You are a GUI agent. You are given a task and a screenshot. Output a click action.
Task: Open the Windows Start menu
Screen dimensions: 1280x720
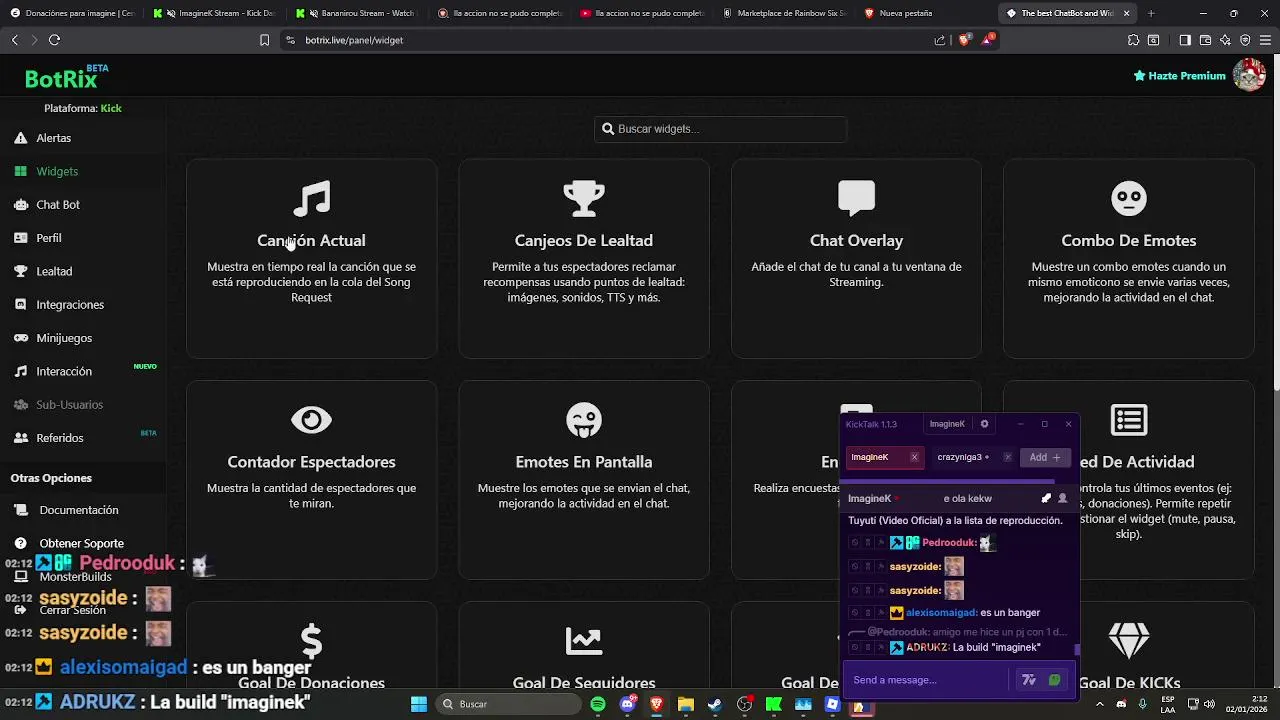(x=419, y=704)
